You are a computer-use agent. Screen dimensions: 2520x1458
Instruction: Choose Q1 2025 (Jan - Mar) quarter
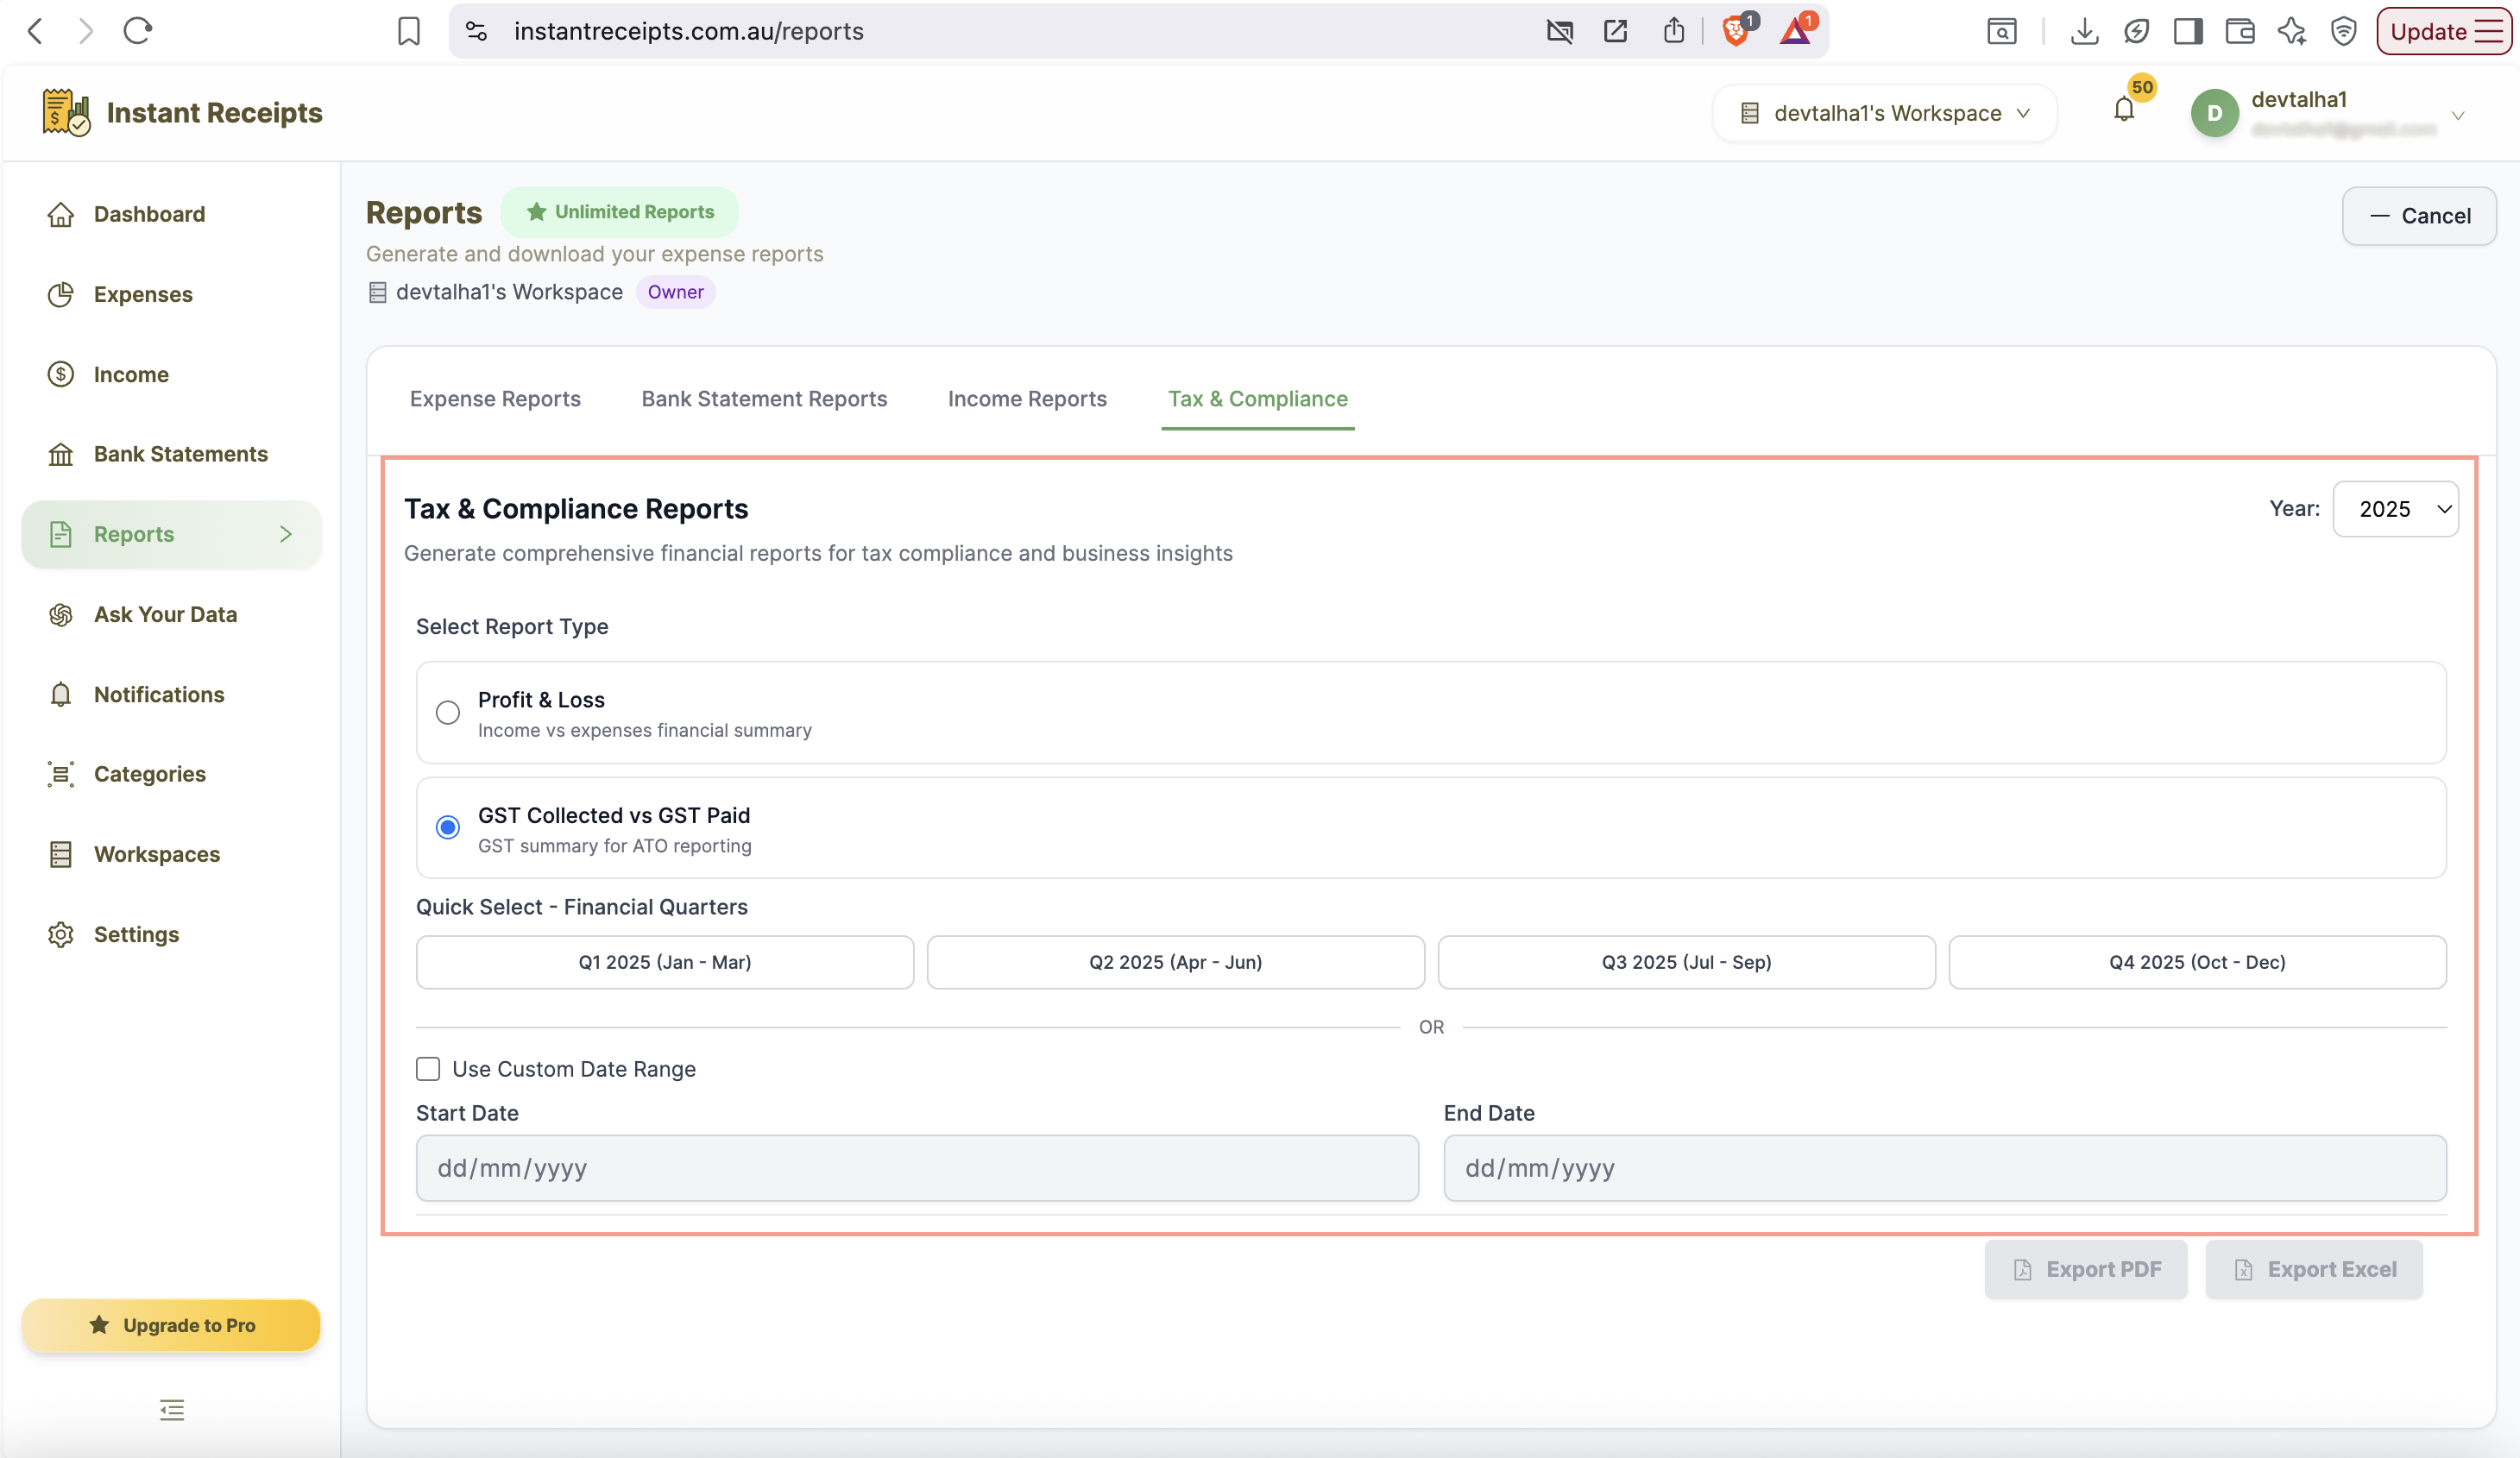[x=665, y=962]
